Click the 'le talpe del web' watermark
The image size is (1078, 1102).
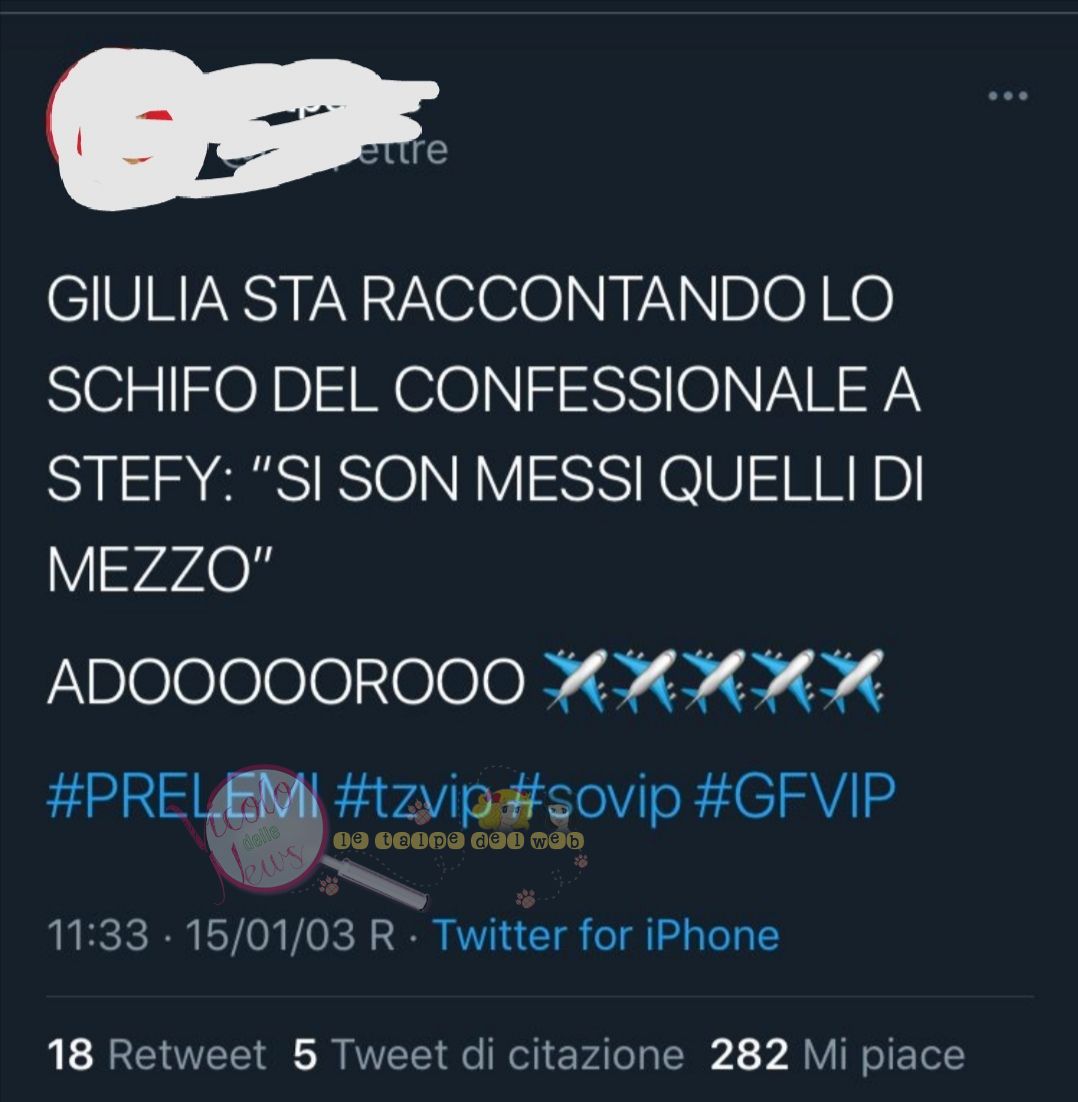459,840
